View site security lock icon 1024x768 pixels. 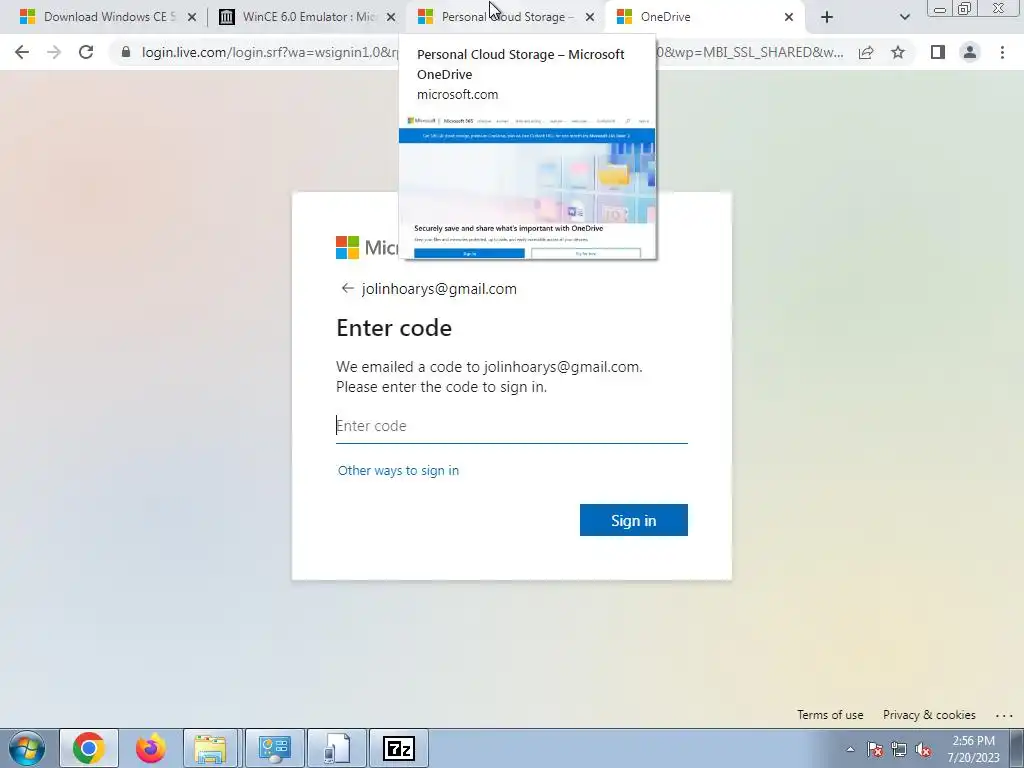(126, 52)
